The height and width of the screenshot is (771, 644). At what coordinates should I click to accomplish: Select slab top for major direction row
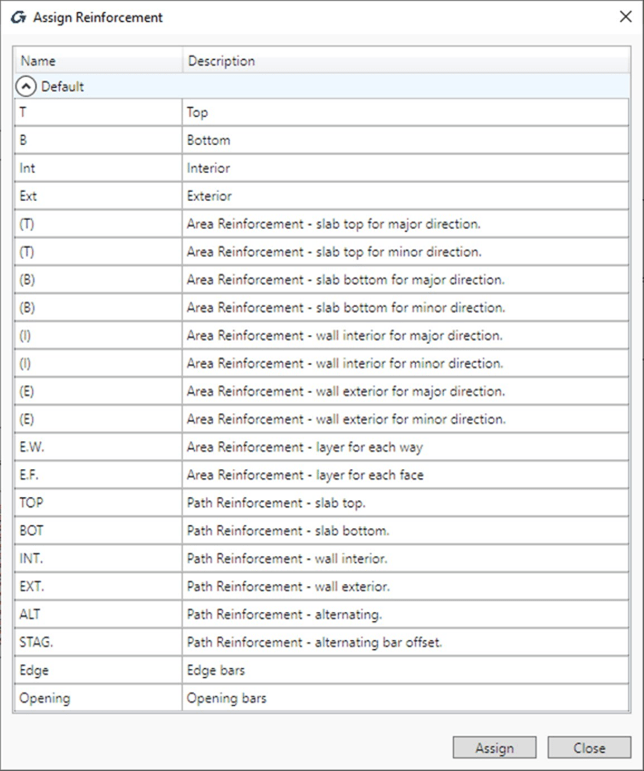320,224
